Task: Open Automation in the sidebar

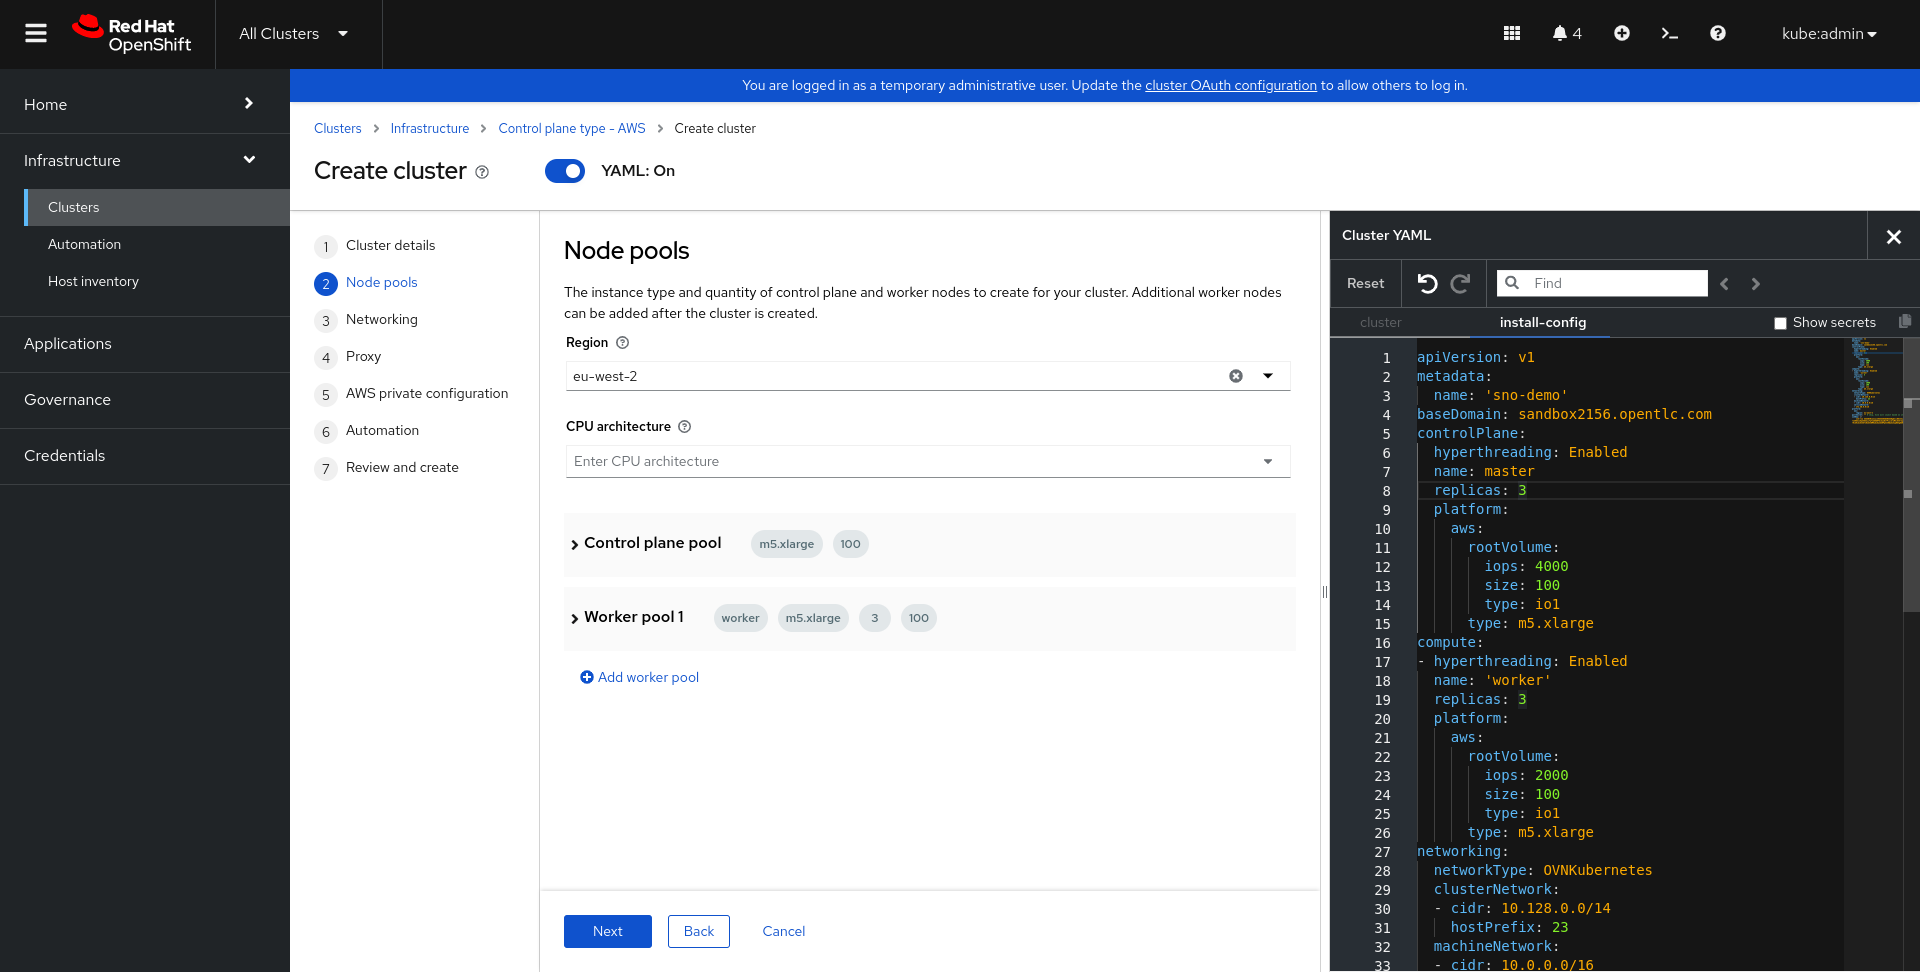Action: (x=158, y=244)
